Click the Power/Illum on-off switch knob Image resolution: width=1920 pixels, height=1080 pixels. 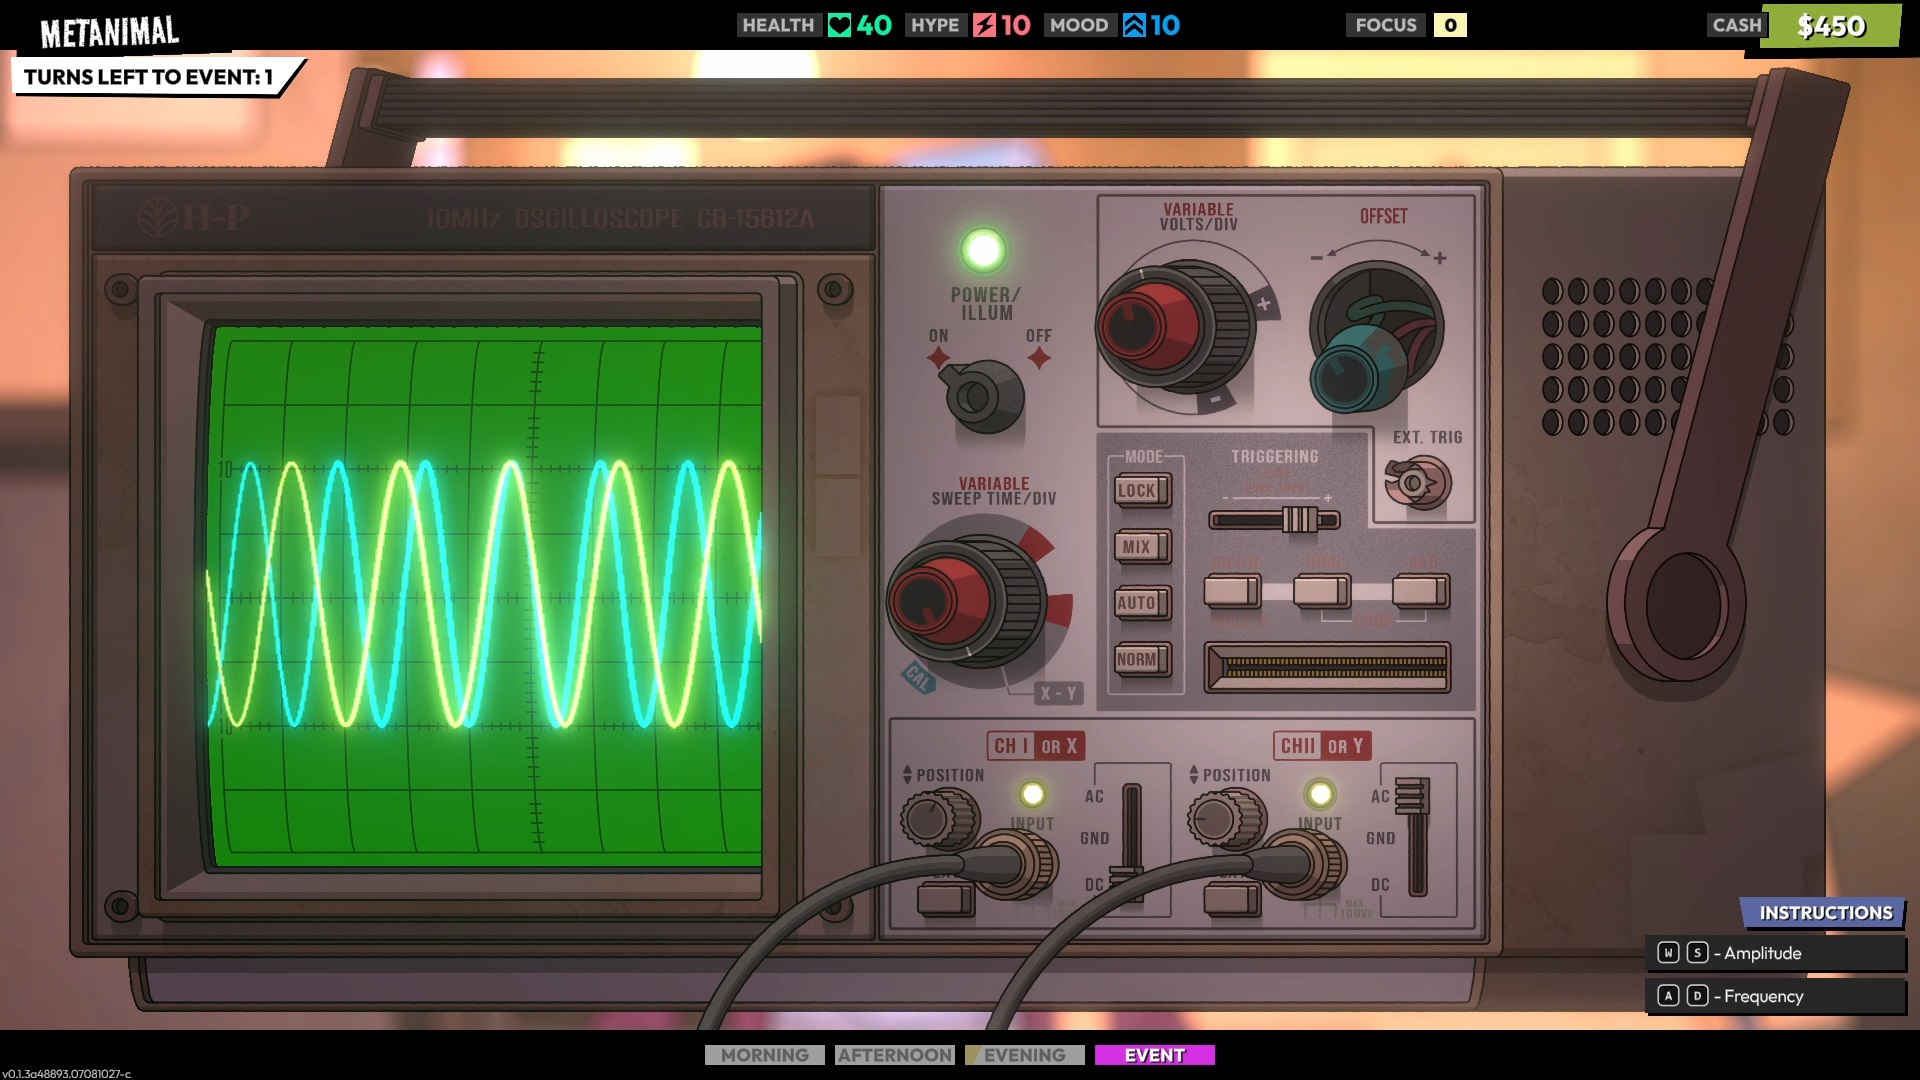pos(983,397)
